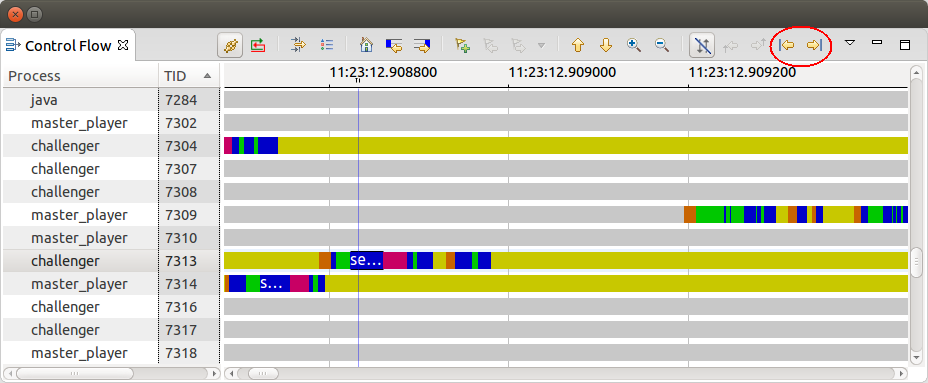
Task: Open the view menu triangle
Action: [x=850, y=43]
